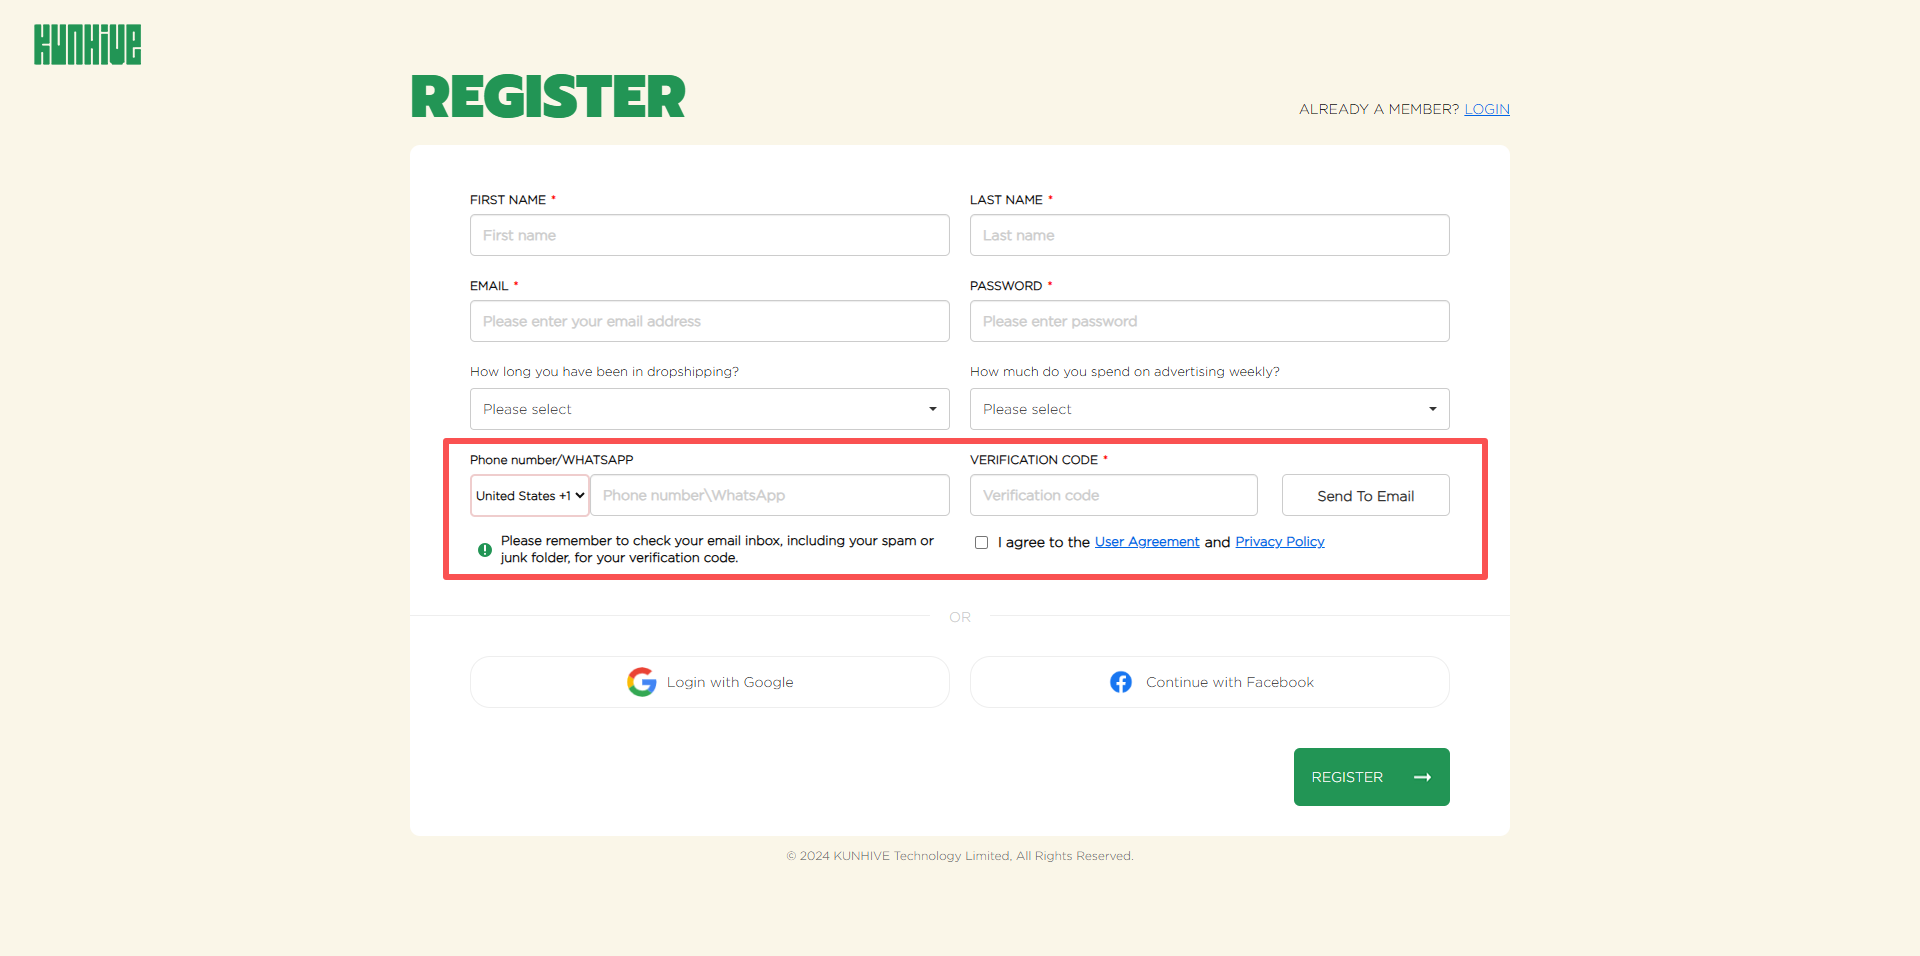This screenshot has width=1920, height=956.
Task: Click the arrow icon on Register button
Action: pos(1422,777)
